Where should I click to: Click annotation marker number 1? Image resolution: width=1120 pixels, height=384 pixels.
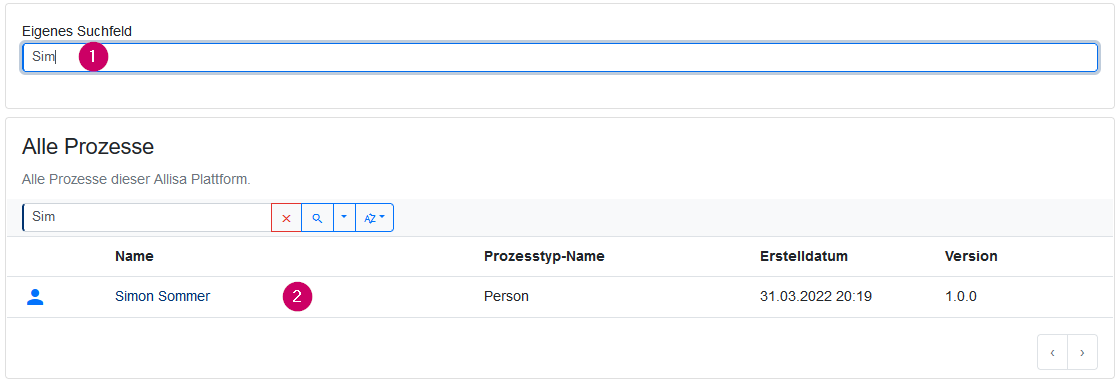93,56
